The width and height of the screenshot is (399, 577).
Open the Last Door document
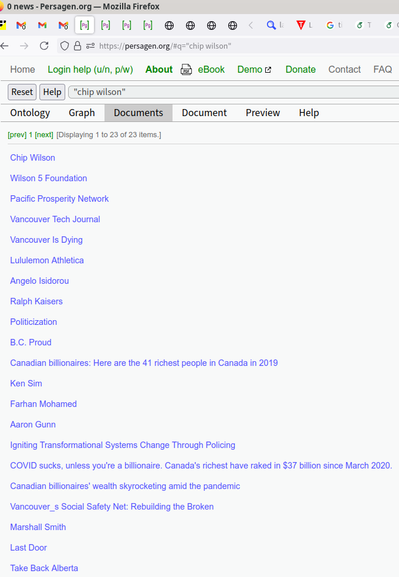(28, 548)
